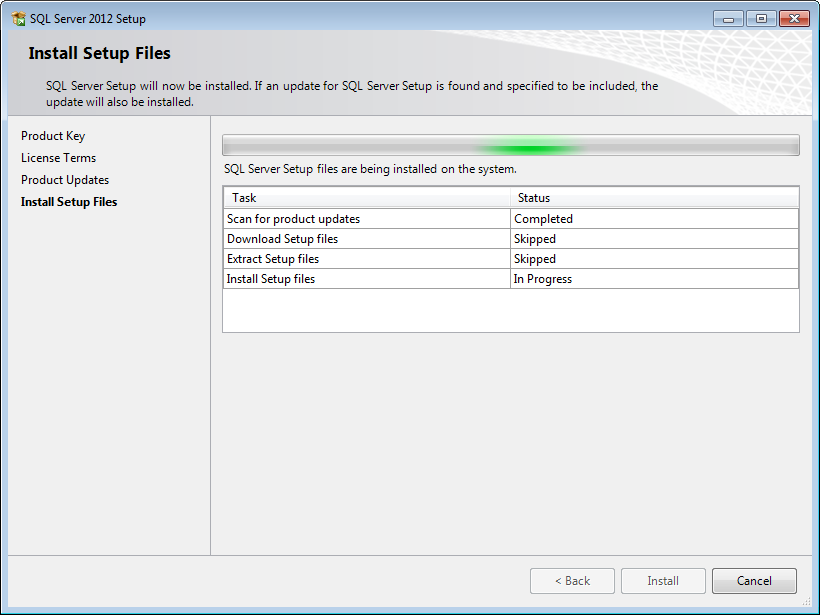This screenshot has width=820, height=615.
Task: Click the 'In Progress' status cell
Action: pyautogui.click(x=655, y=279)
